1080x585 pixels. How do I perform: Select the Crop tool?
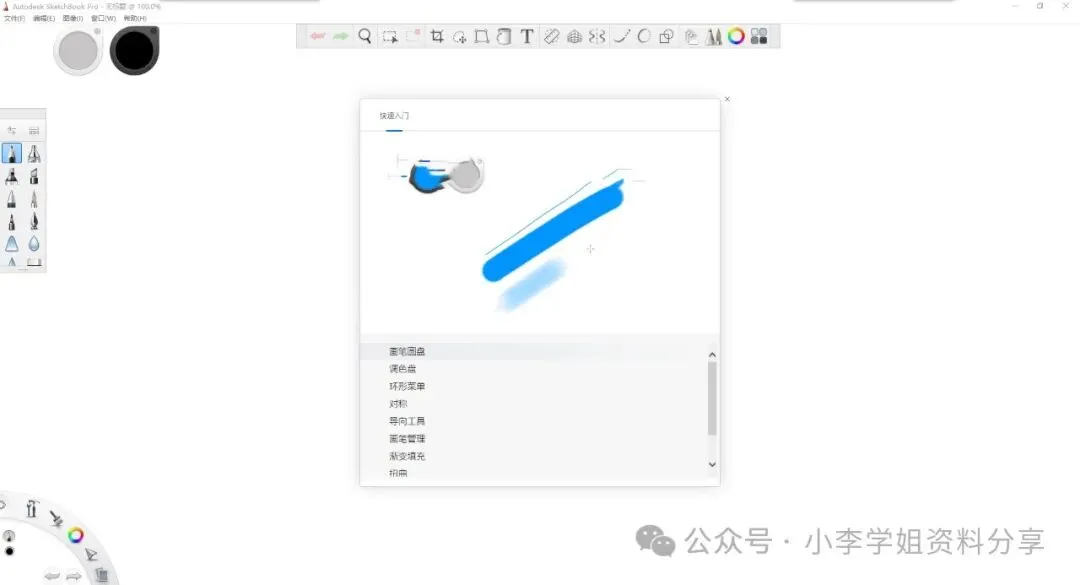click(437, 37)
